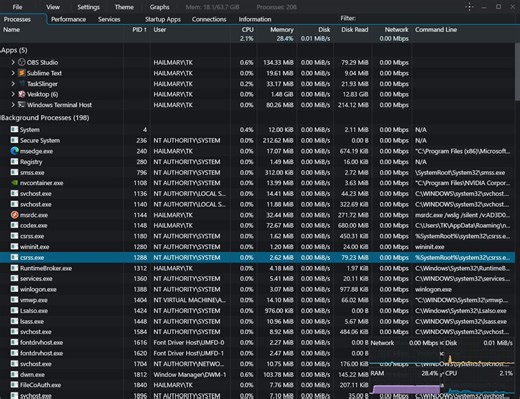520x399 pixels.
Task: Click the RuntimeBroker.exe process icon
Action: 14,268
